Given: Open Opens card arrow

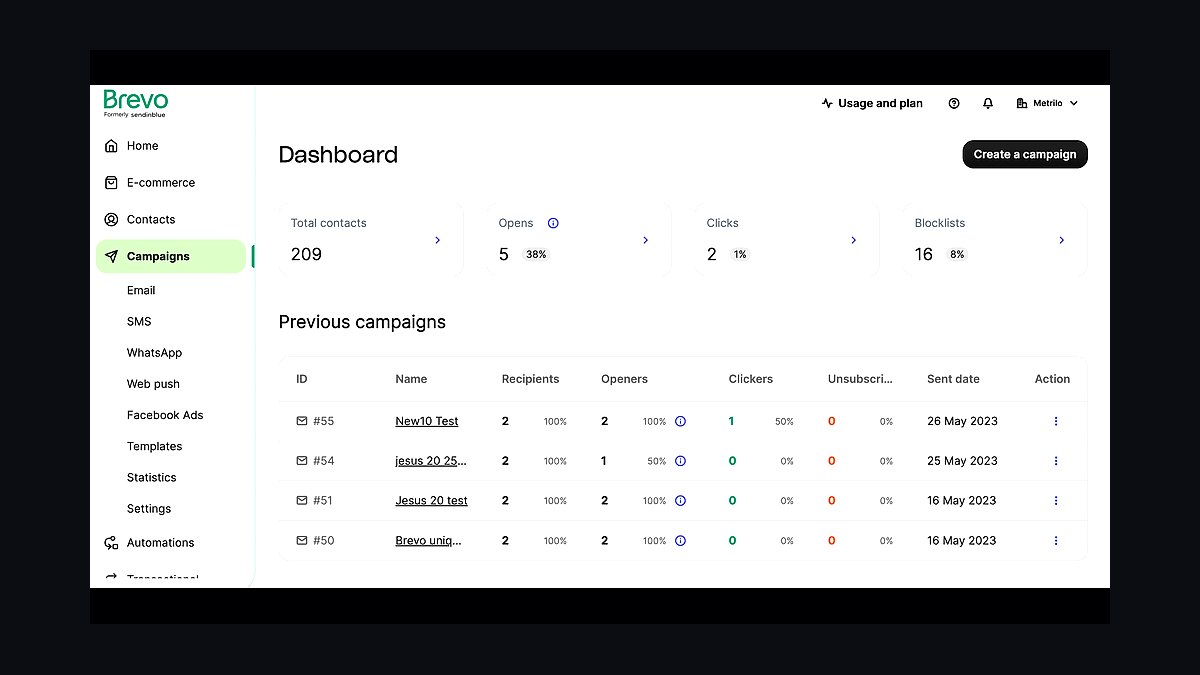Looking at the screenshot, I should [x=646, y=240].
